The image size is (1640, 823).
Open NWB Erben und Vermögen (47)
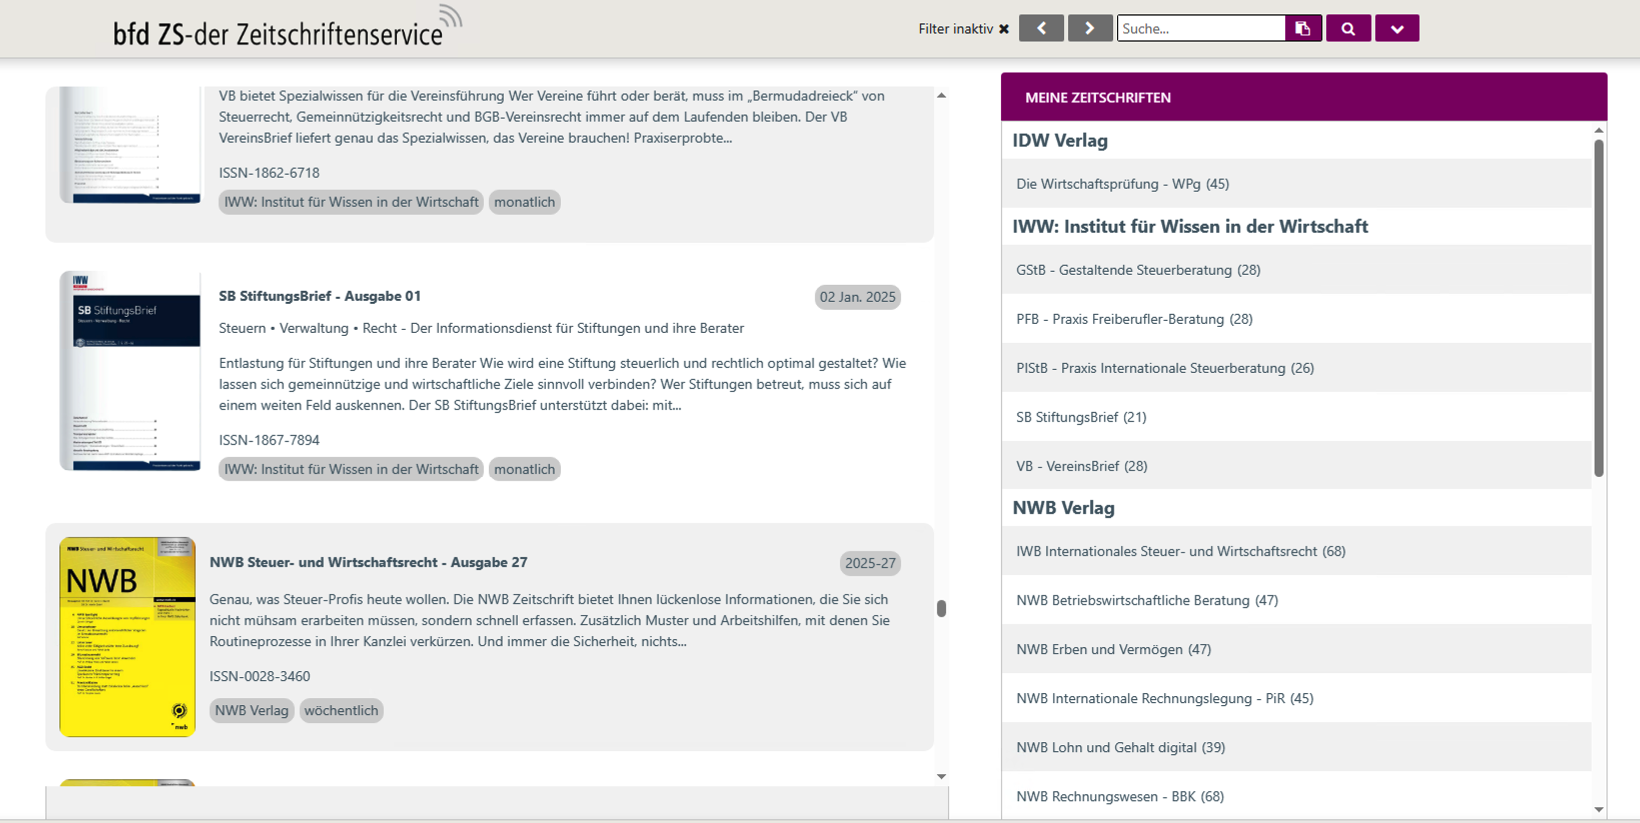[1296, 649]
